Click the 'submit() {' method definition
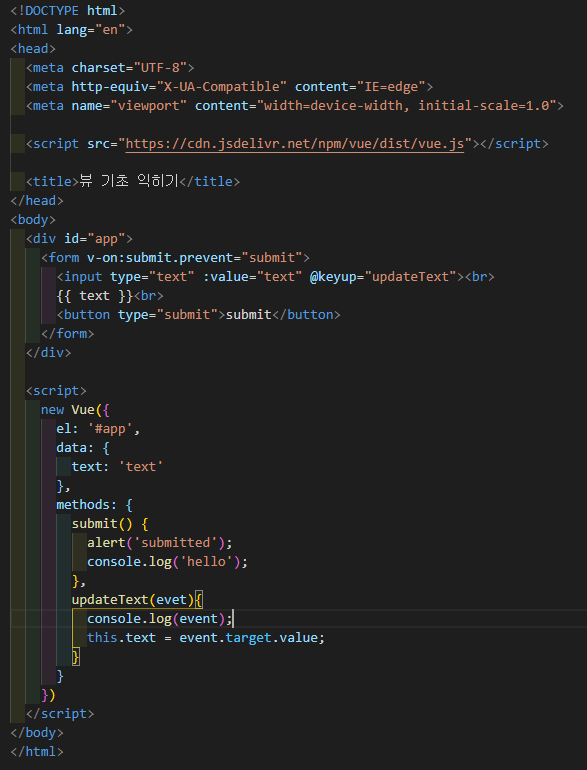The height and width of the screenshot is (770, 587). pyautogui.click(x=110, y=524)
